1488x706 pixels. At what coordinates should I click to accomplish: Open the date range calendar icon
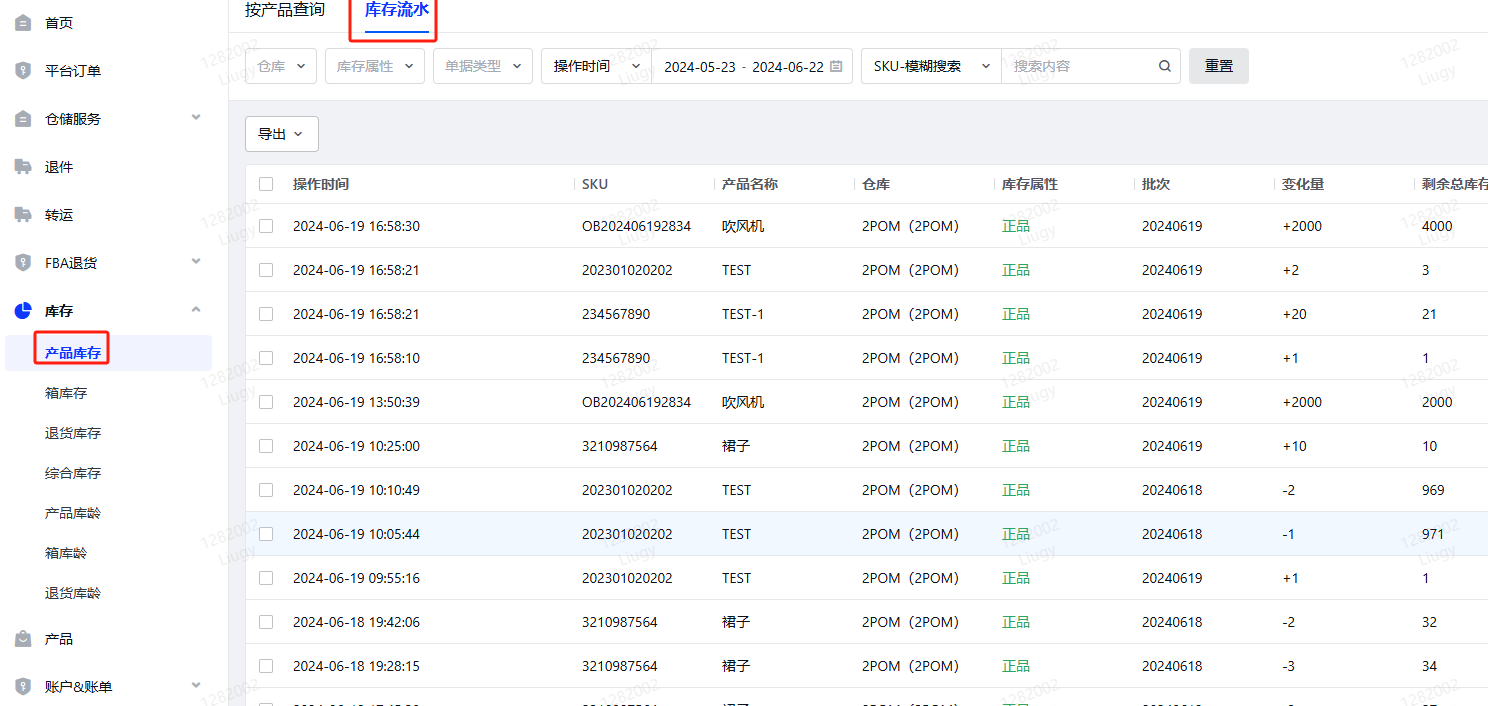point(836,66)
